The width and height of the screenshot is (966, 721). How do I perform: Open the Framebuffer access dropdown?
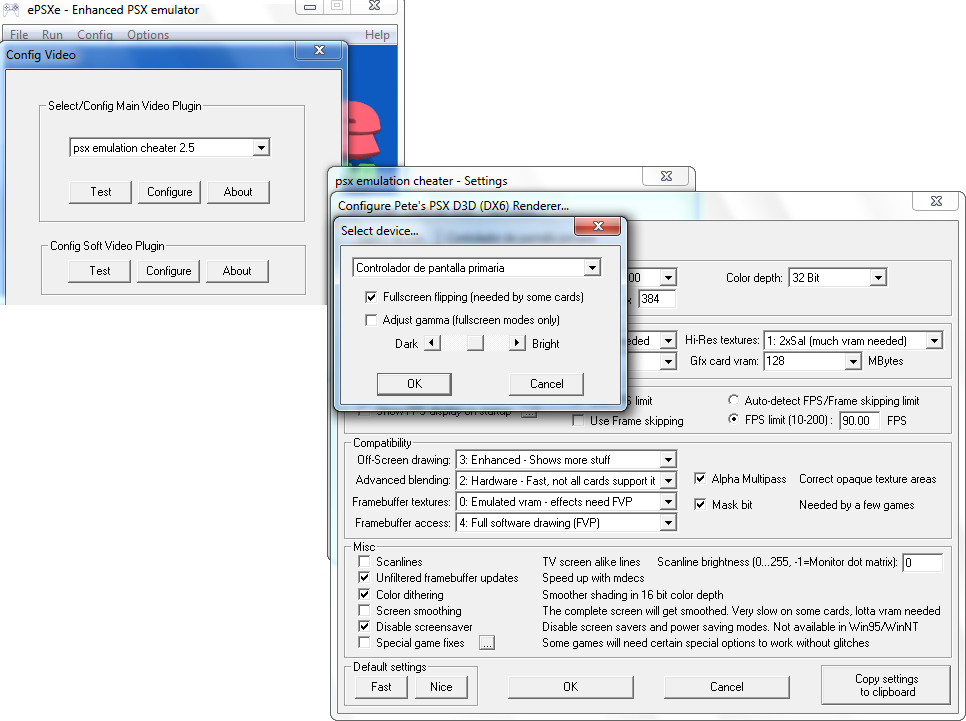coord(668,523)
